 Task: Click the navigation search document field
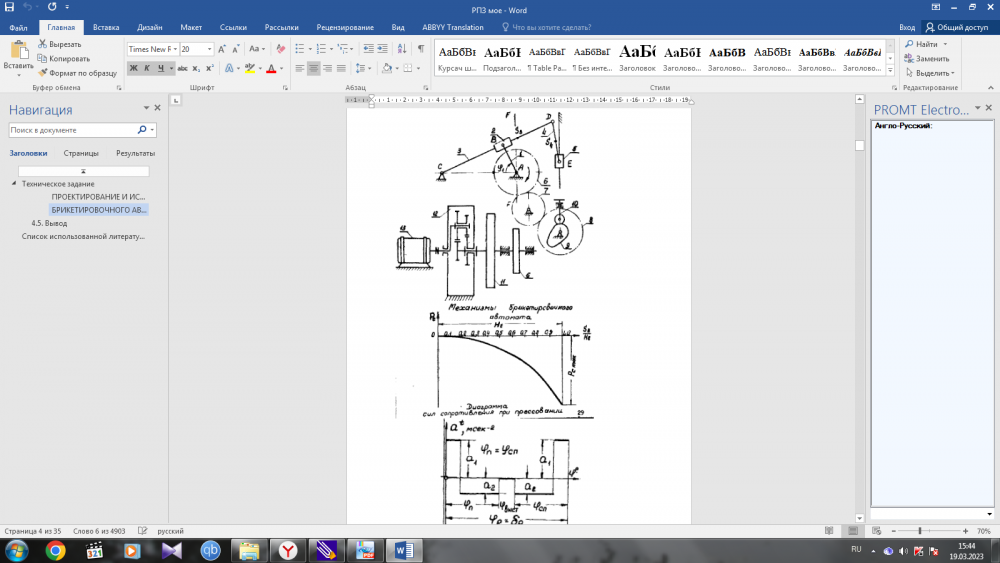point(70,130)
